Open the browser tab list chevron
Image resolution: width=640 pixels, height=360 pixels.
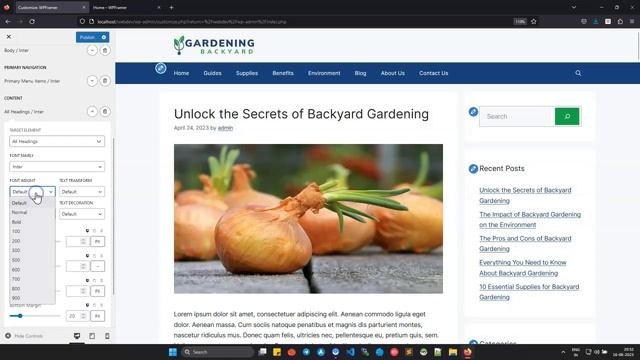[x=574, y=7]
